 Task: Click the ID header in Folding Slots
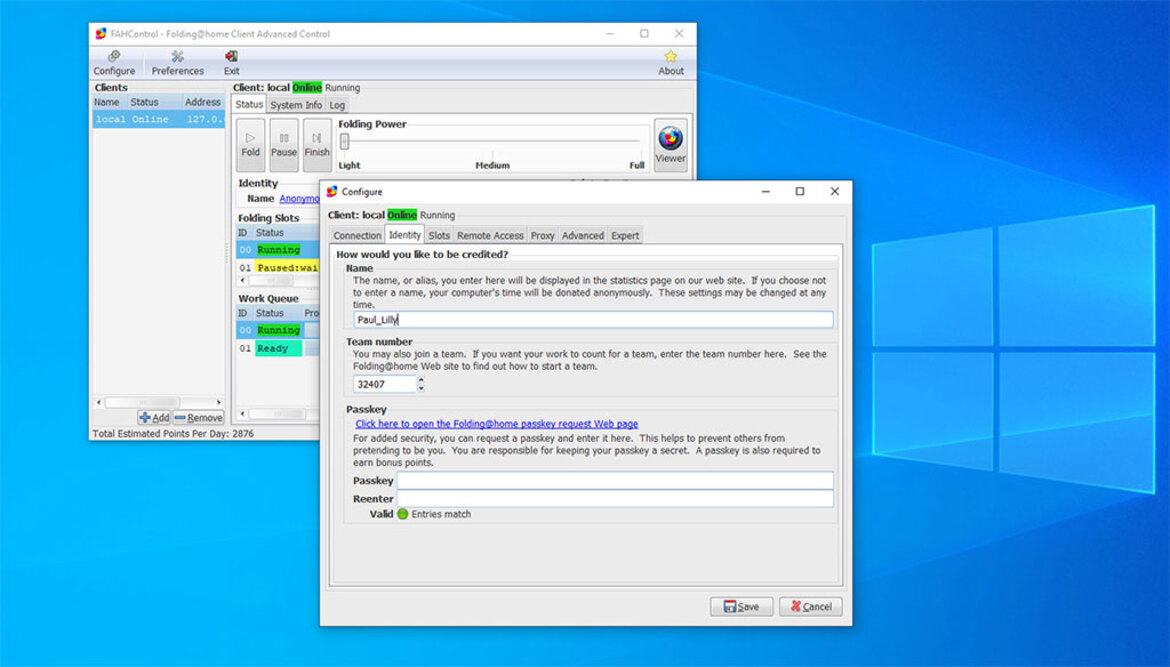point(243,233)
